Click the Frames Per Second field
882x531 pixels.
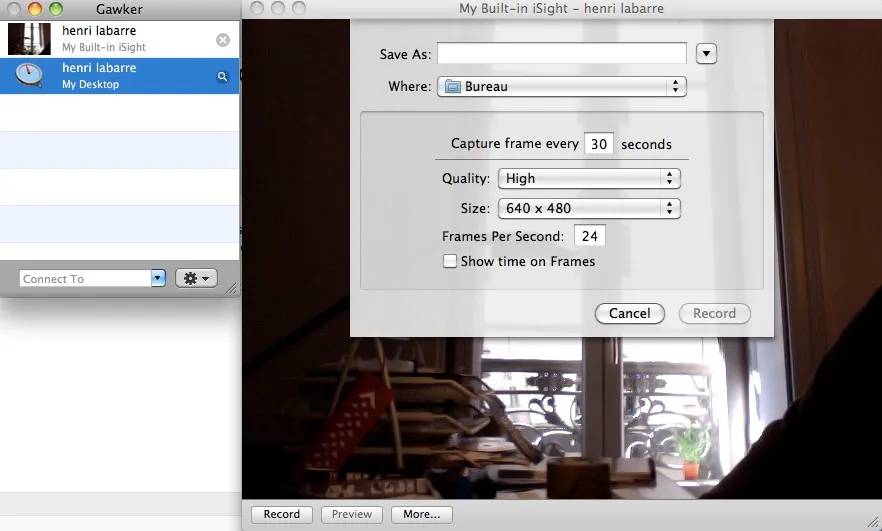pyautogui.click(x=590, y=236)
